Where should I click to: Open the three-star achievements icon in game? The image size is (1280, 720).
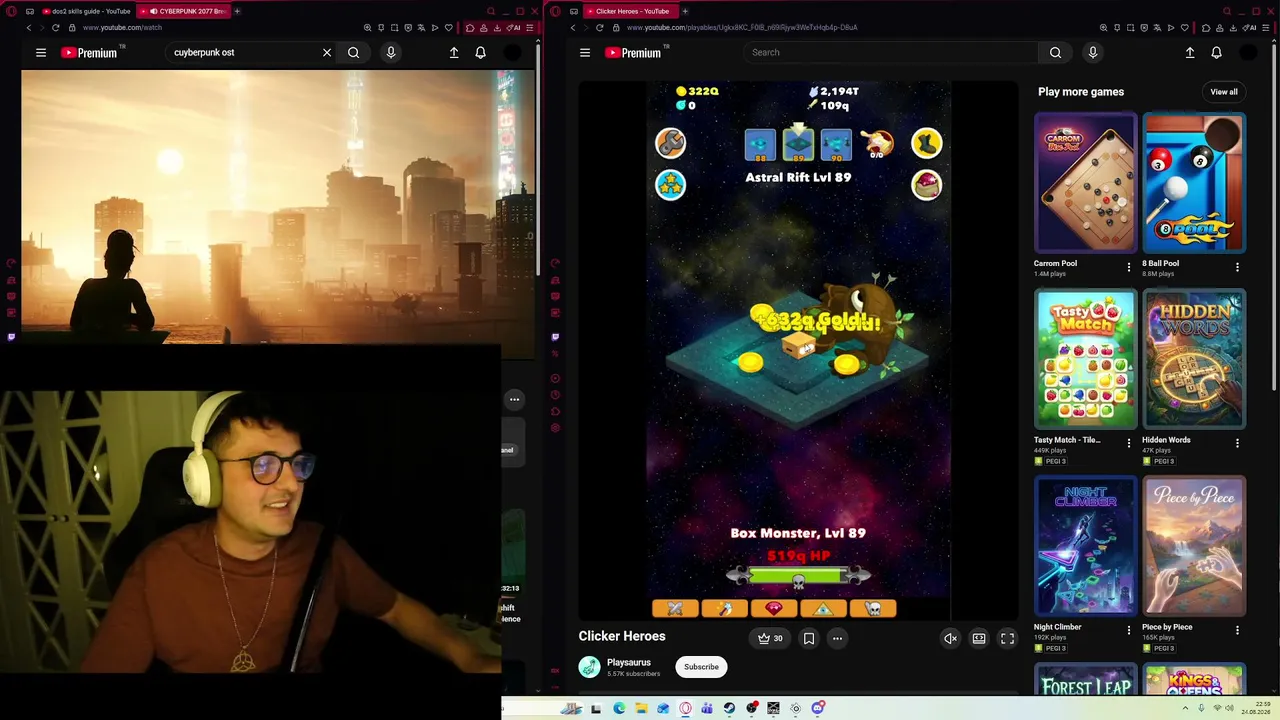click(x=670, y=185)
